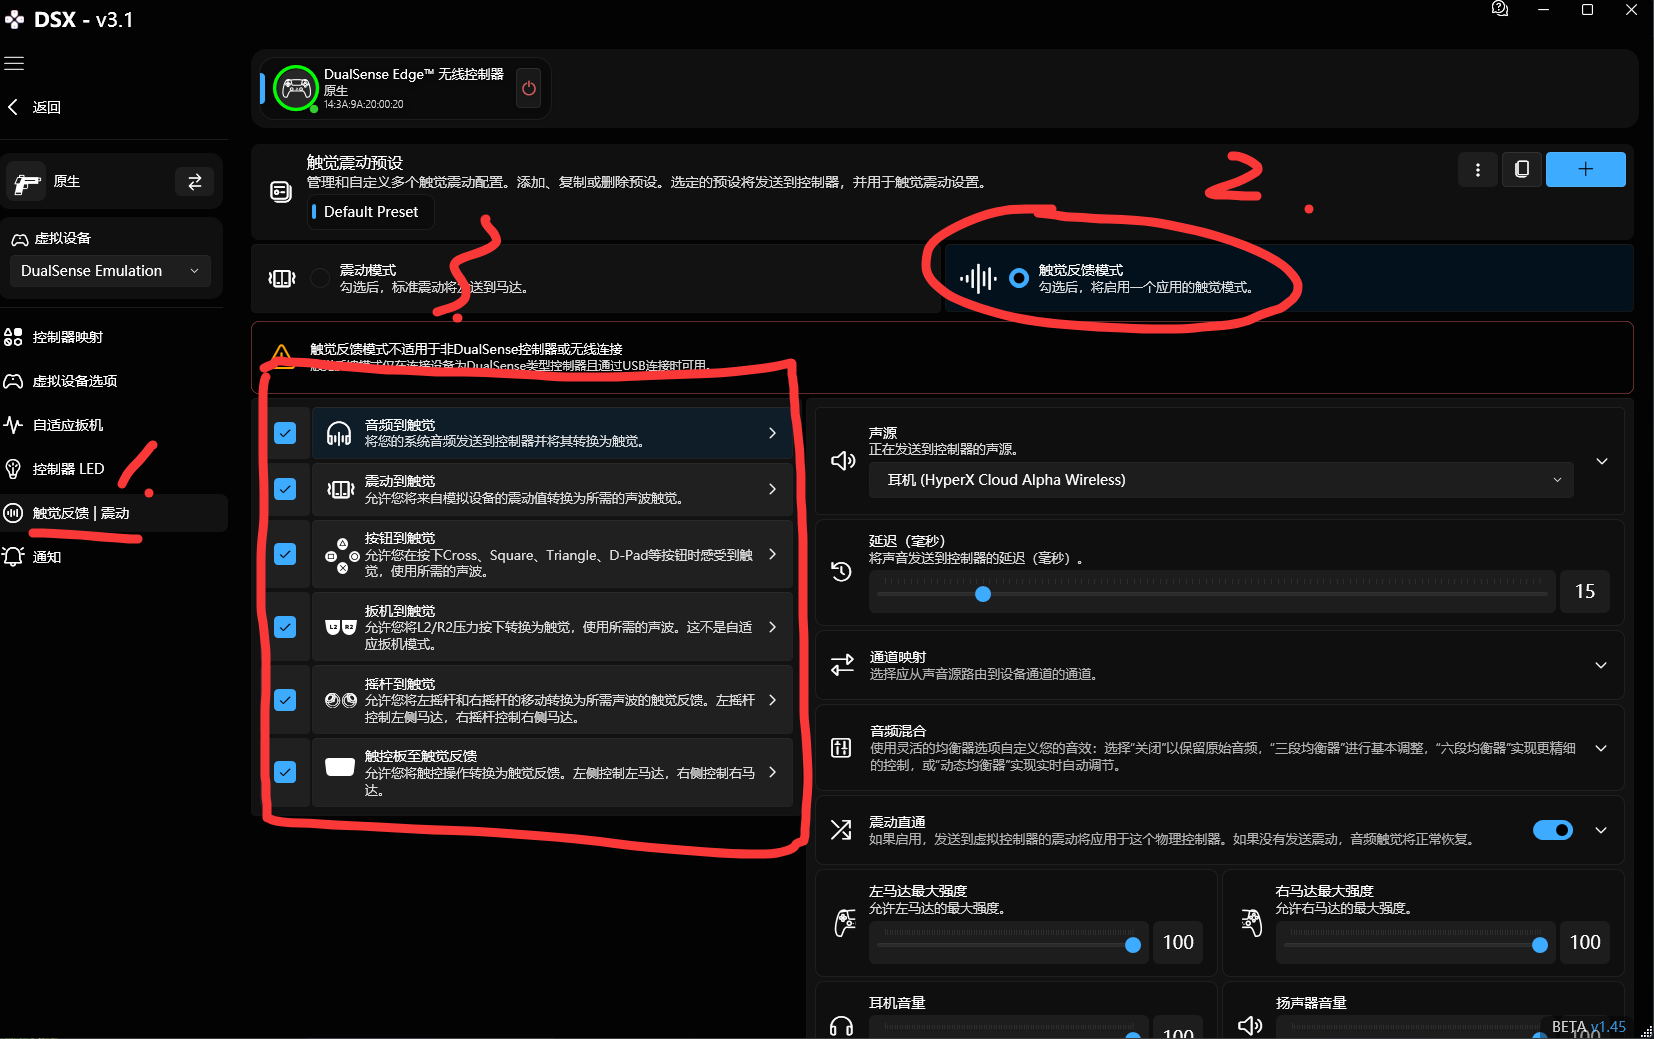1654x1039 pixels.
Task: Click the face buttons icon for 按钮到触觉
Action: [342, 555]
